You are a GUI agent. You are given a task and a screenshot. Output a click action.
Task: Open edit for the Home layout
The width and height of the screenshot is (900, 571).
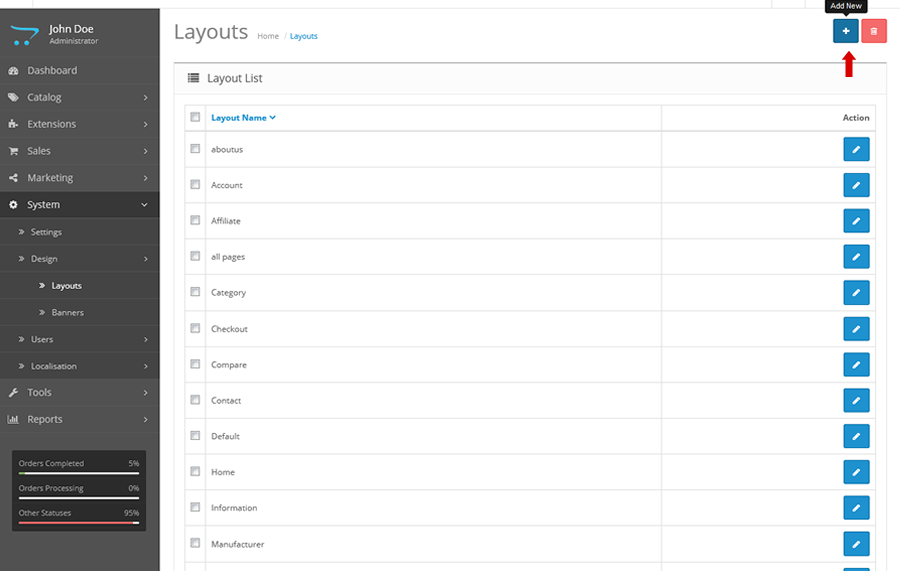click(x=856, y=472)
